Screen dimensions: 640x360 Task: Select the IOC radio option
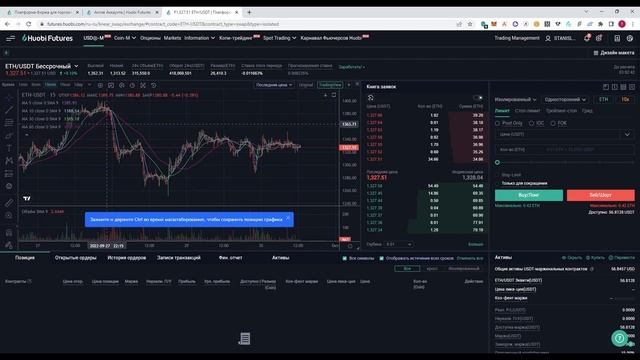(x=531, y=123)
